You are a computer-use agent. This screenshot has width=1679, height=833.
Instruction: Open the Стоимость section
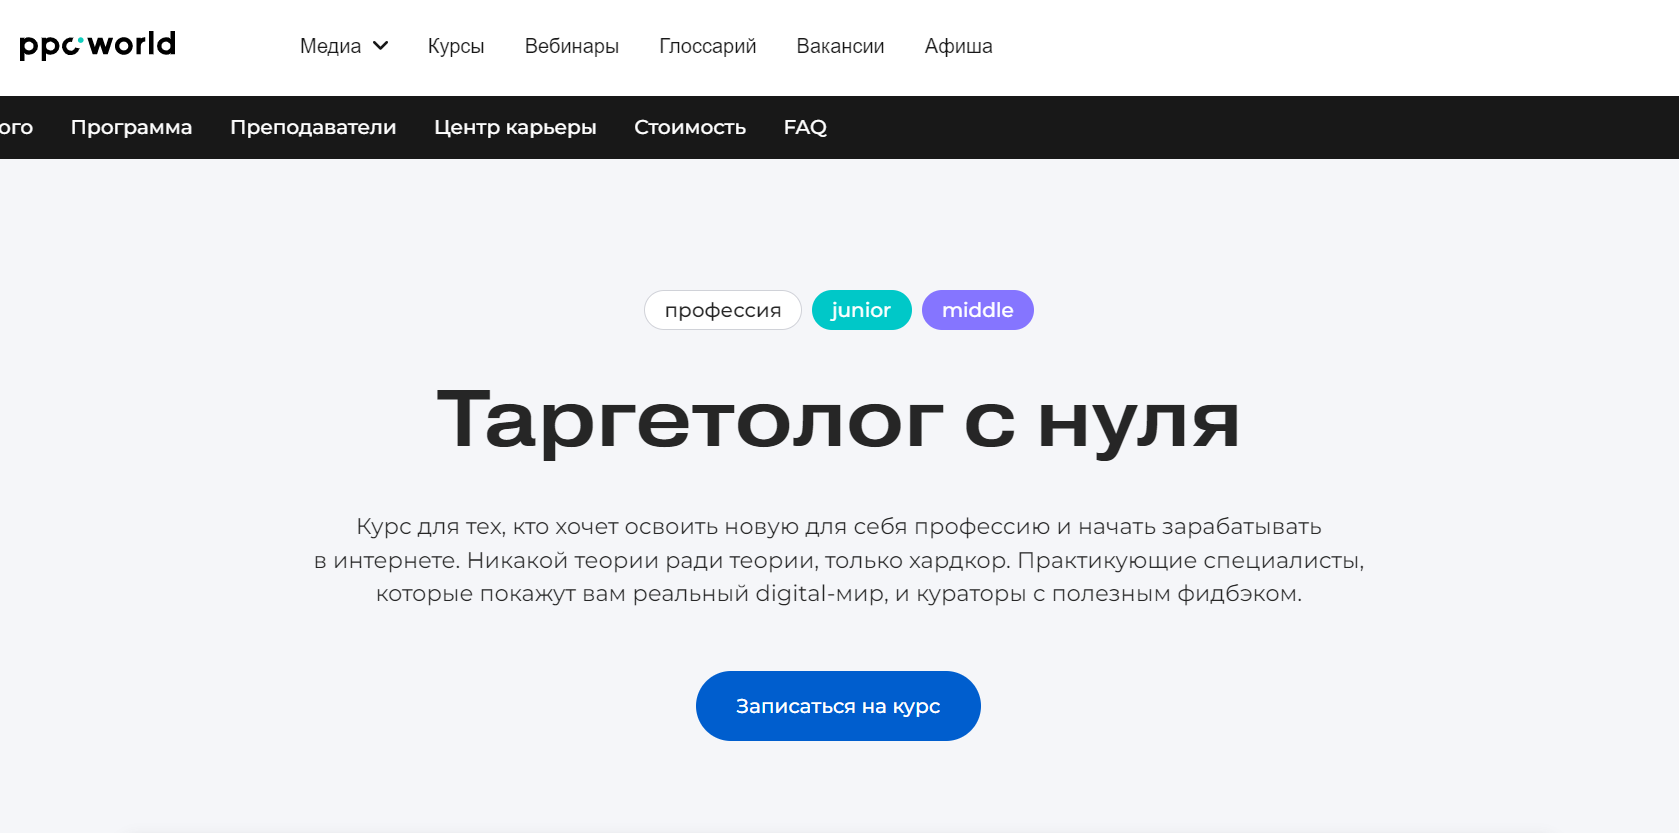point(690,127)
